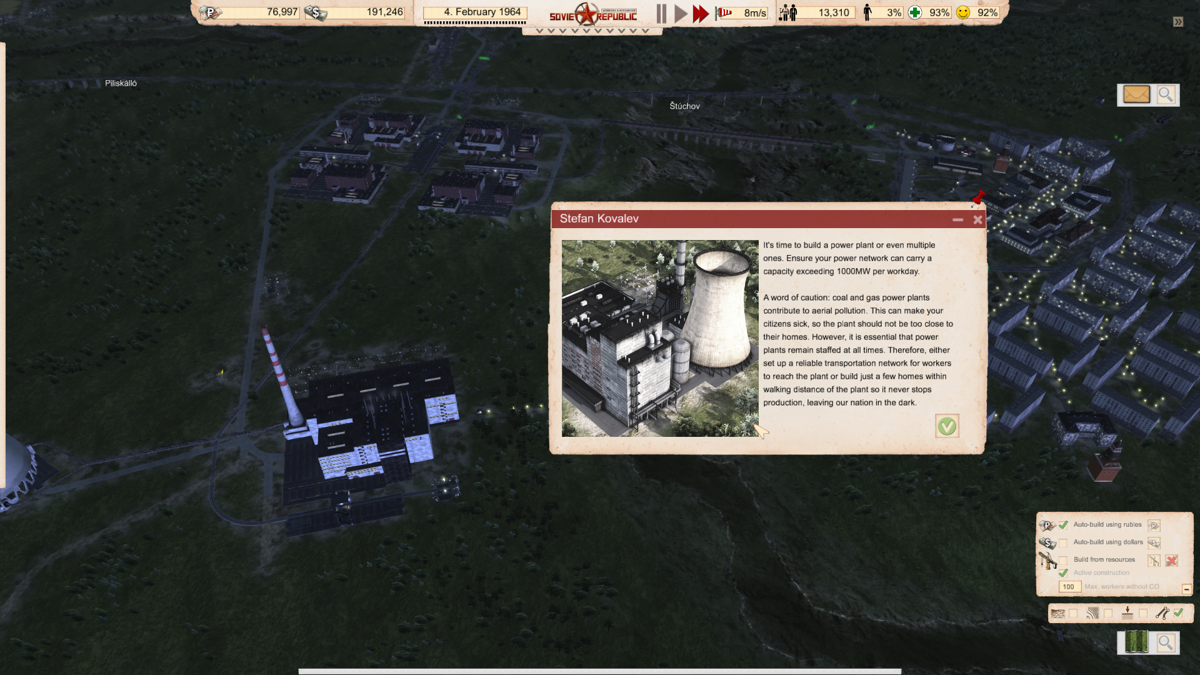1200x675 pixels.
Task: Enable Auto-build using dollars checkbox
Action: click(1063, 542)
